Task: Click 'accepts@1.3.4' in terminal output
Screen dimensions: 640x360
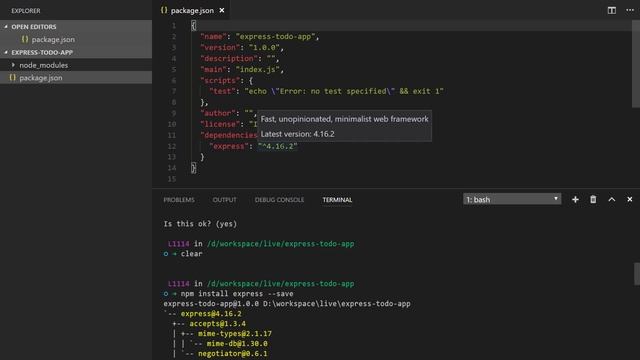Action: click(x=218, y=324)
